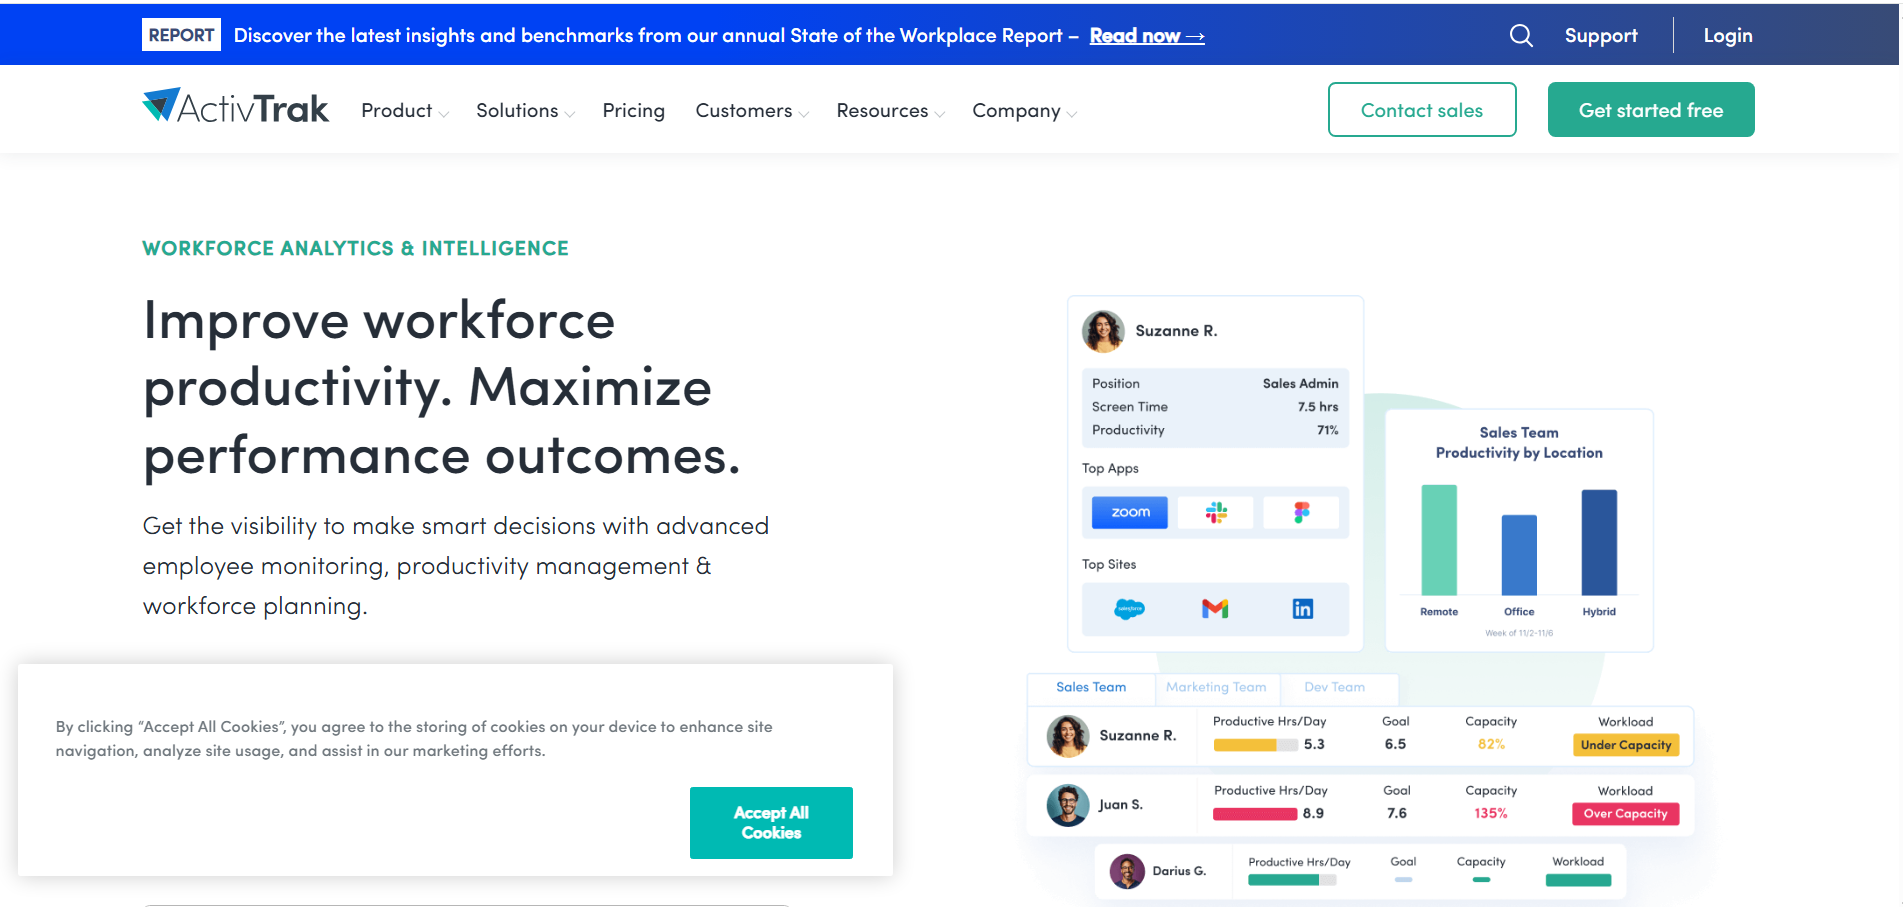Click the Contact sales button
The width and height of the screenshot is (1903, 907).
(1421, 110)
